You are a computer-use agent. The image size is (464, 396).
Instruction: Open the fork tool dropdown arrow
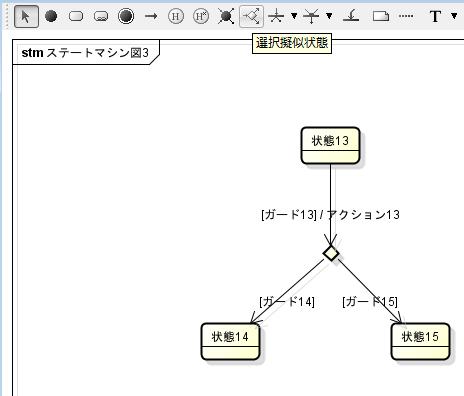tap(294, 16)
